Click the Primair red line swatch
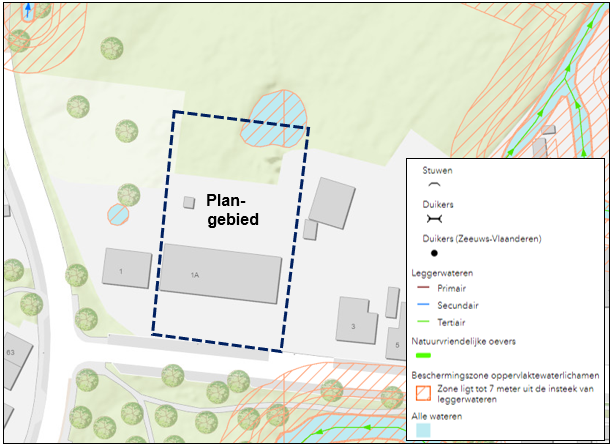 tap(423, 288)
